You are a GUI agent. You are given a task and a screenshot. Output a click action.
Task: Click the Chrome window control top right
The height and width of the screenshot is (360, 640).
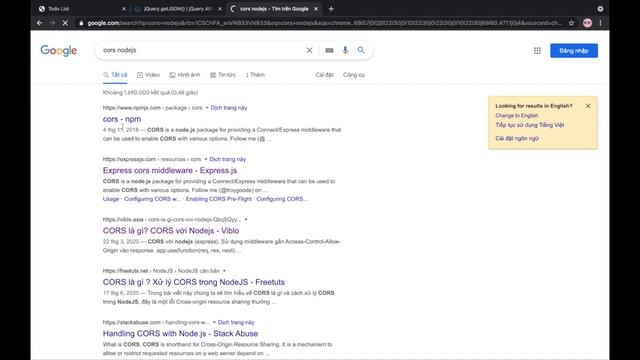pyautogui.click(x=600, y=9)
